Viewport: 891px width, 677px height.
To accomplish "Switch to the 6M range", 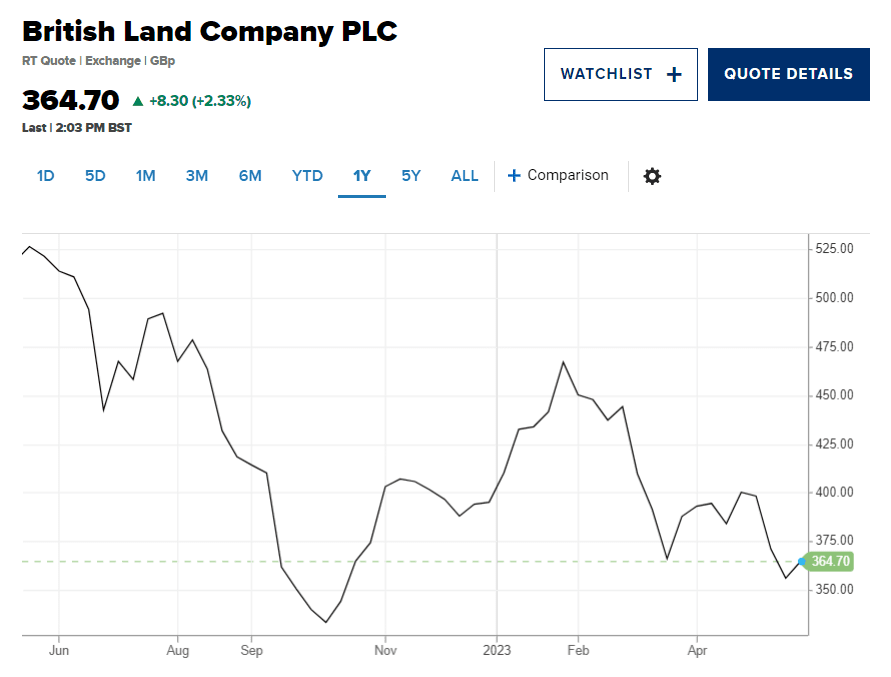I will tap(250, 176).
